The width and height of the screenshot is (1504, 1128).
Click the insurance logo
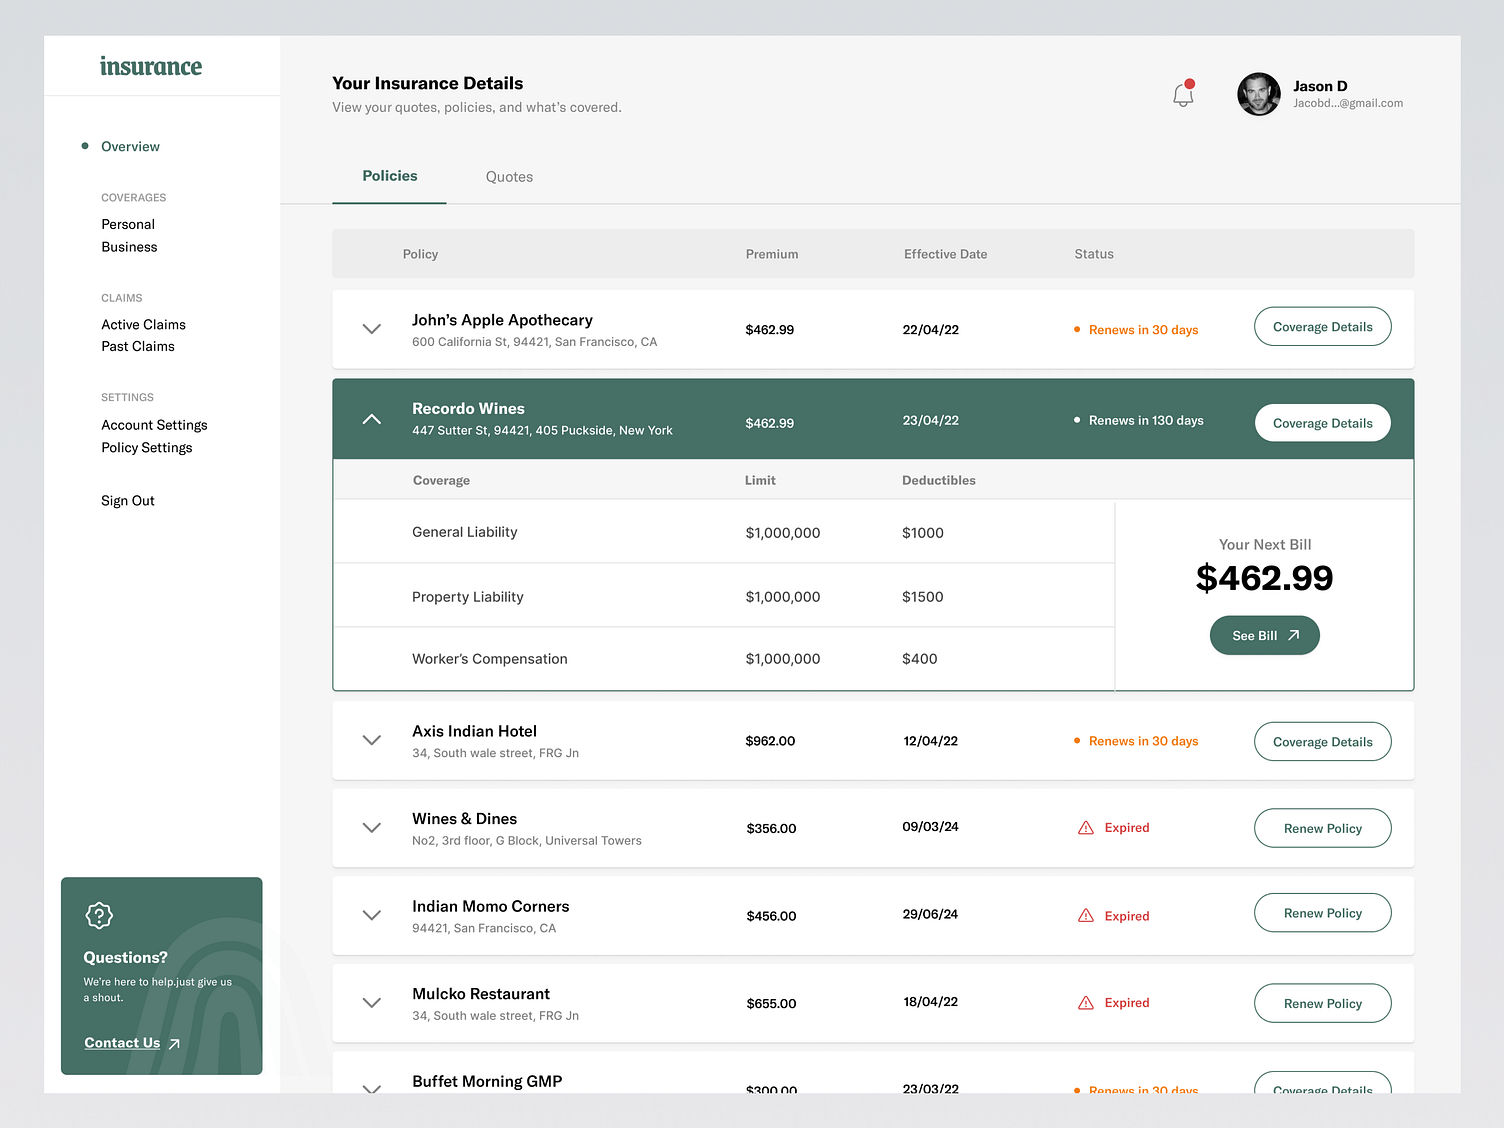point(151,66)
